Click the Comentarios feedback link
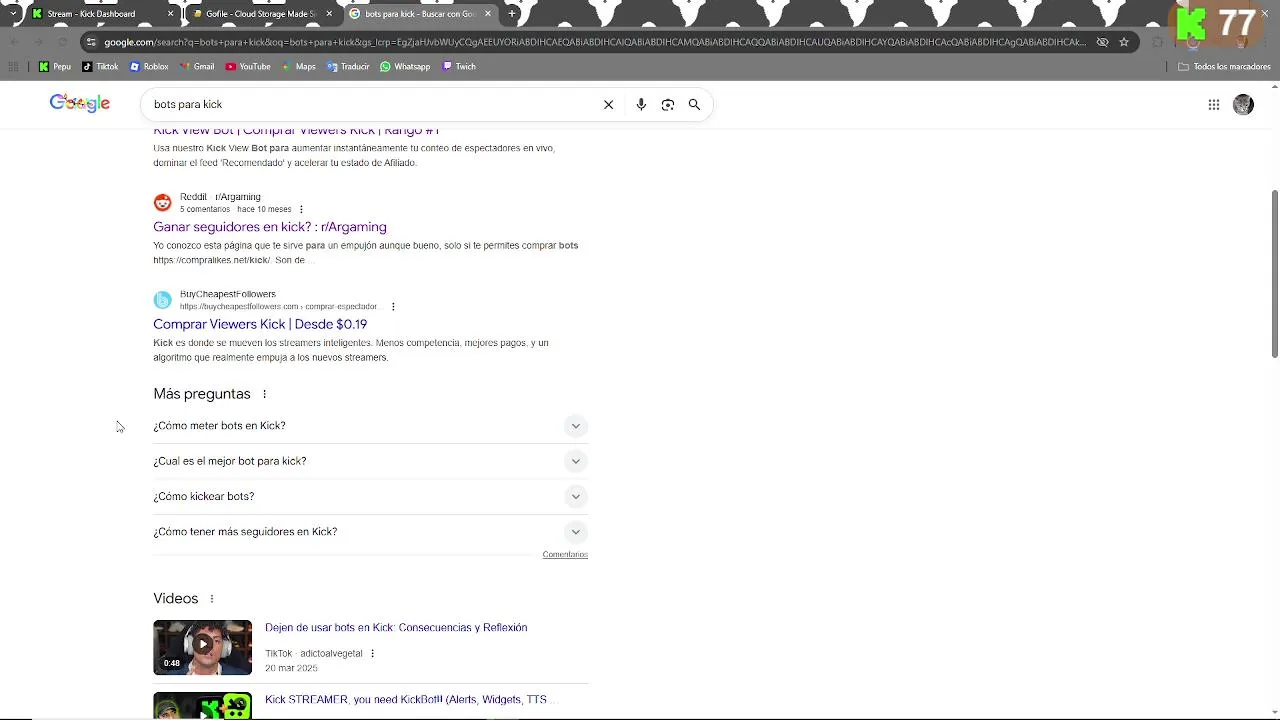1280x720 pixels. tap(565, 554)
